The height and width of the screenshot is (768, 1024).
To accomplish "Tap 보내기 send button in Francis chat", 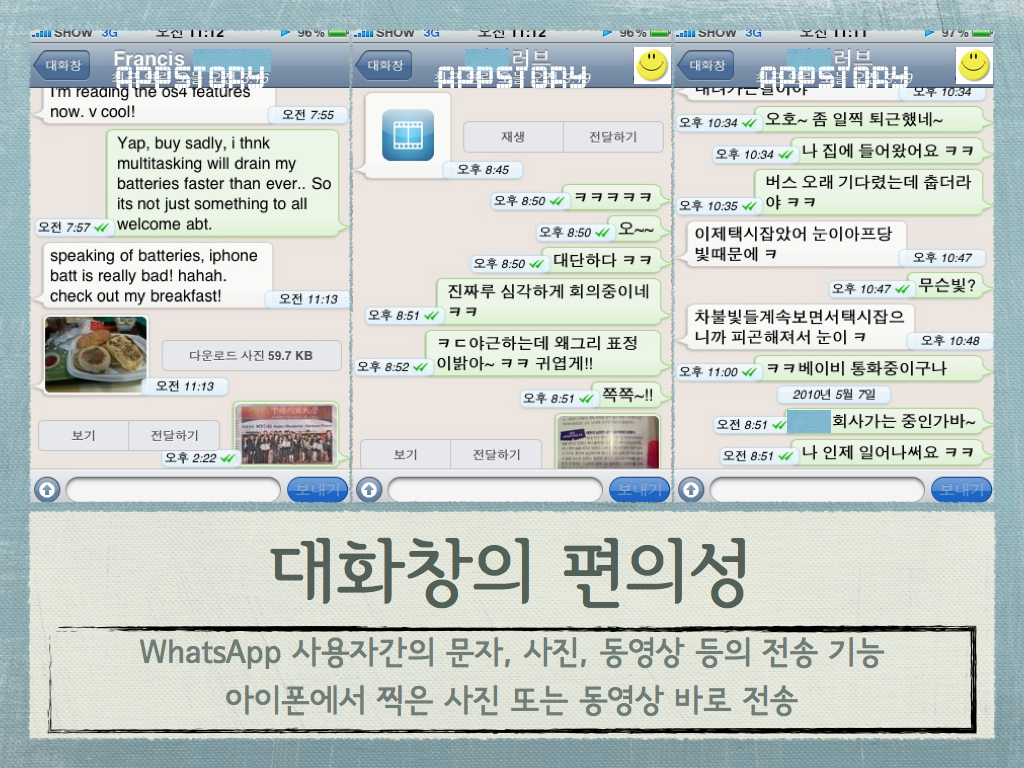I will click(x=318, y=489).
